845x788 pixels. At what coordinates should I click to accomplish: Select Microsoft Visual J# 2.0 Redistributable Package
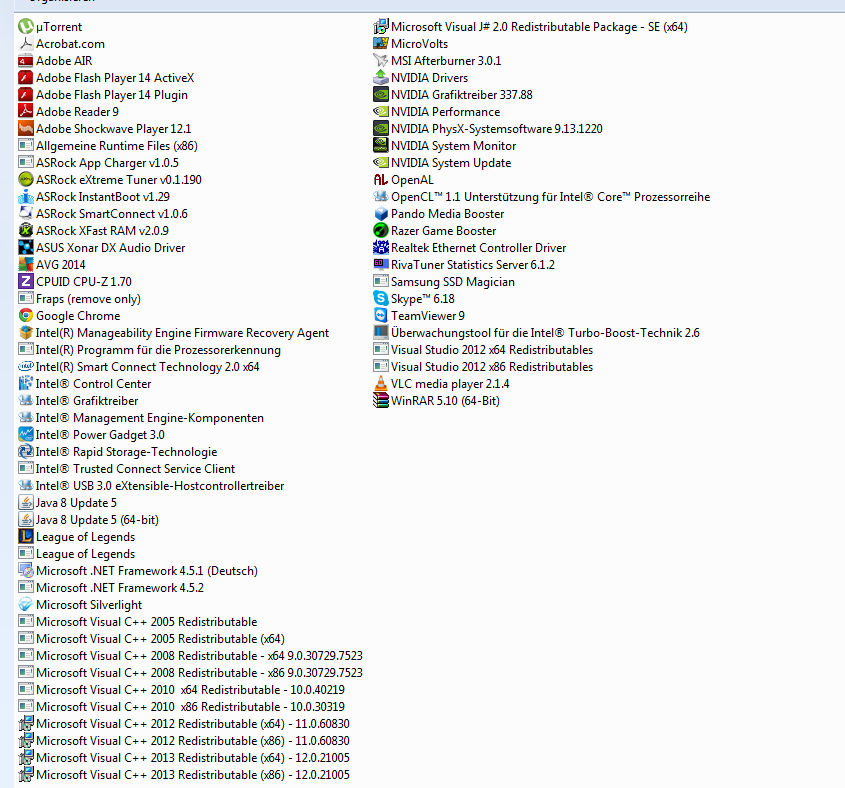tap(531, 26)
